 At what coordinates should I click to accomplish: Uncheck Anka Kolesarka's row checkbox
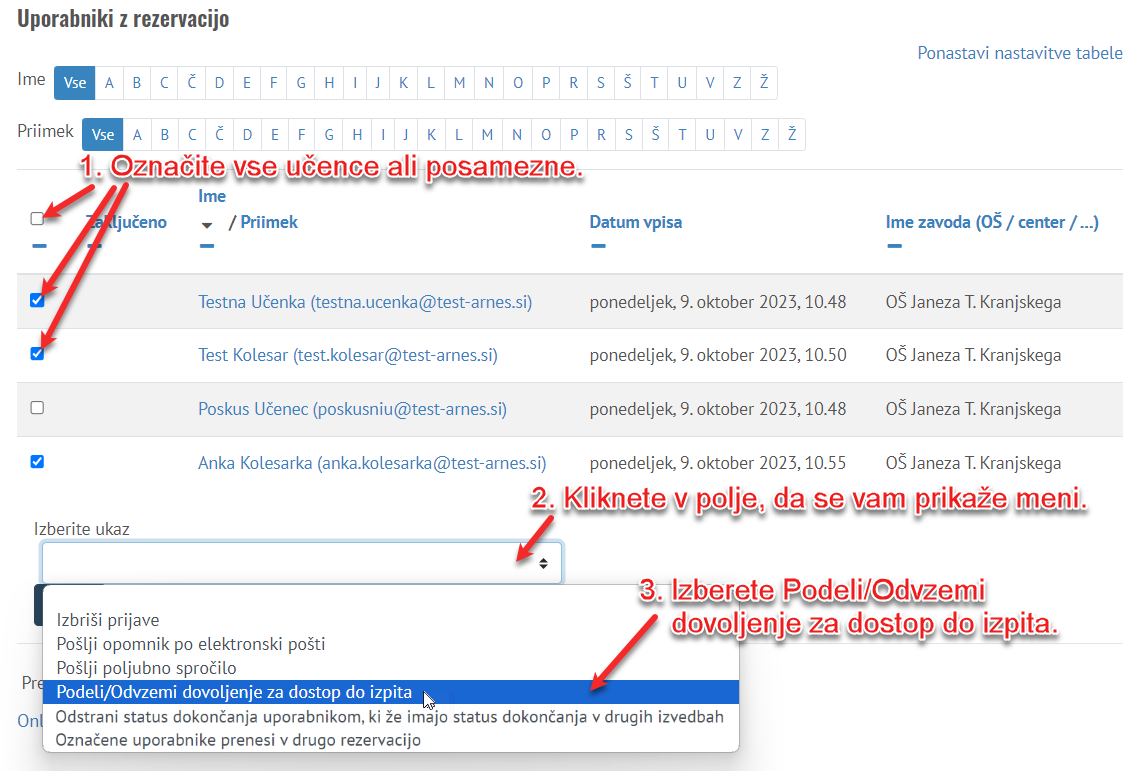[37, 462]
